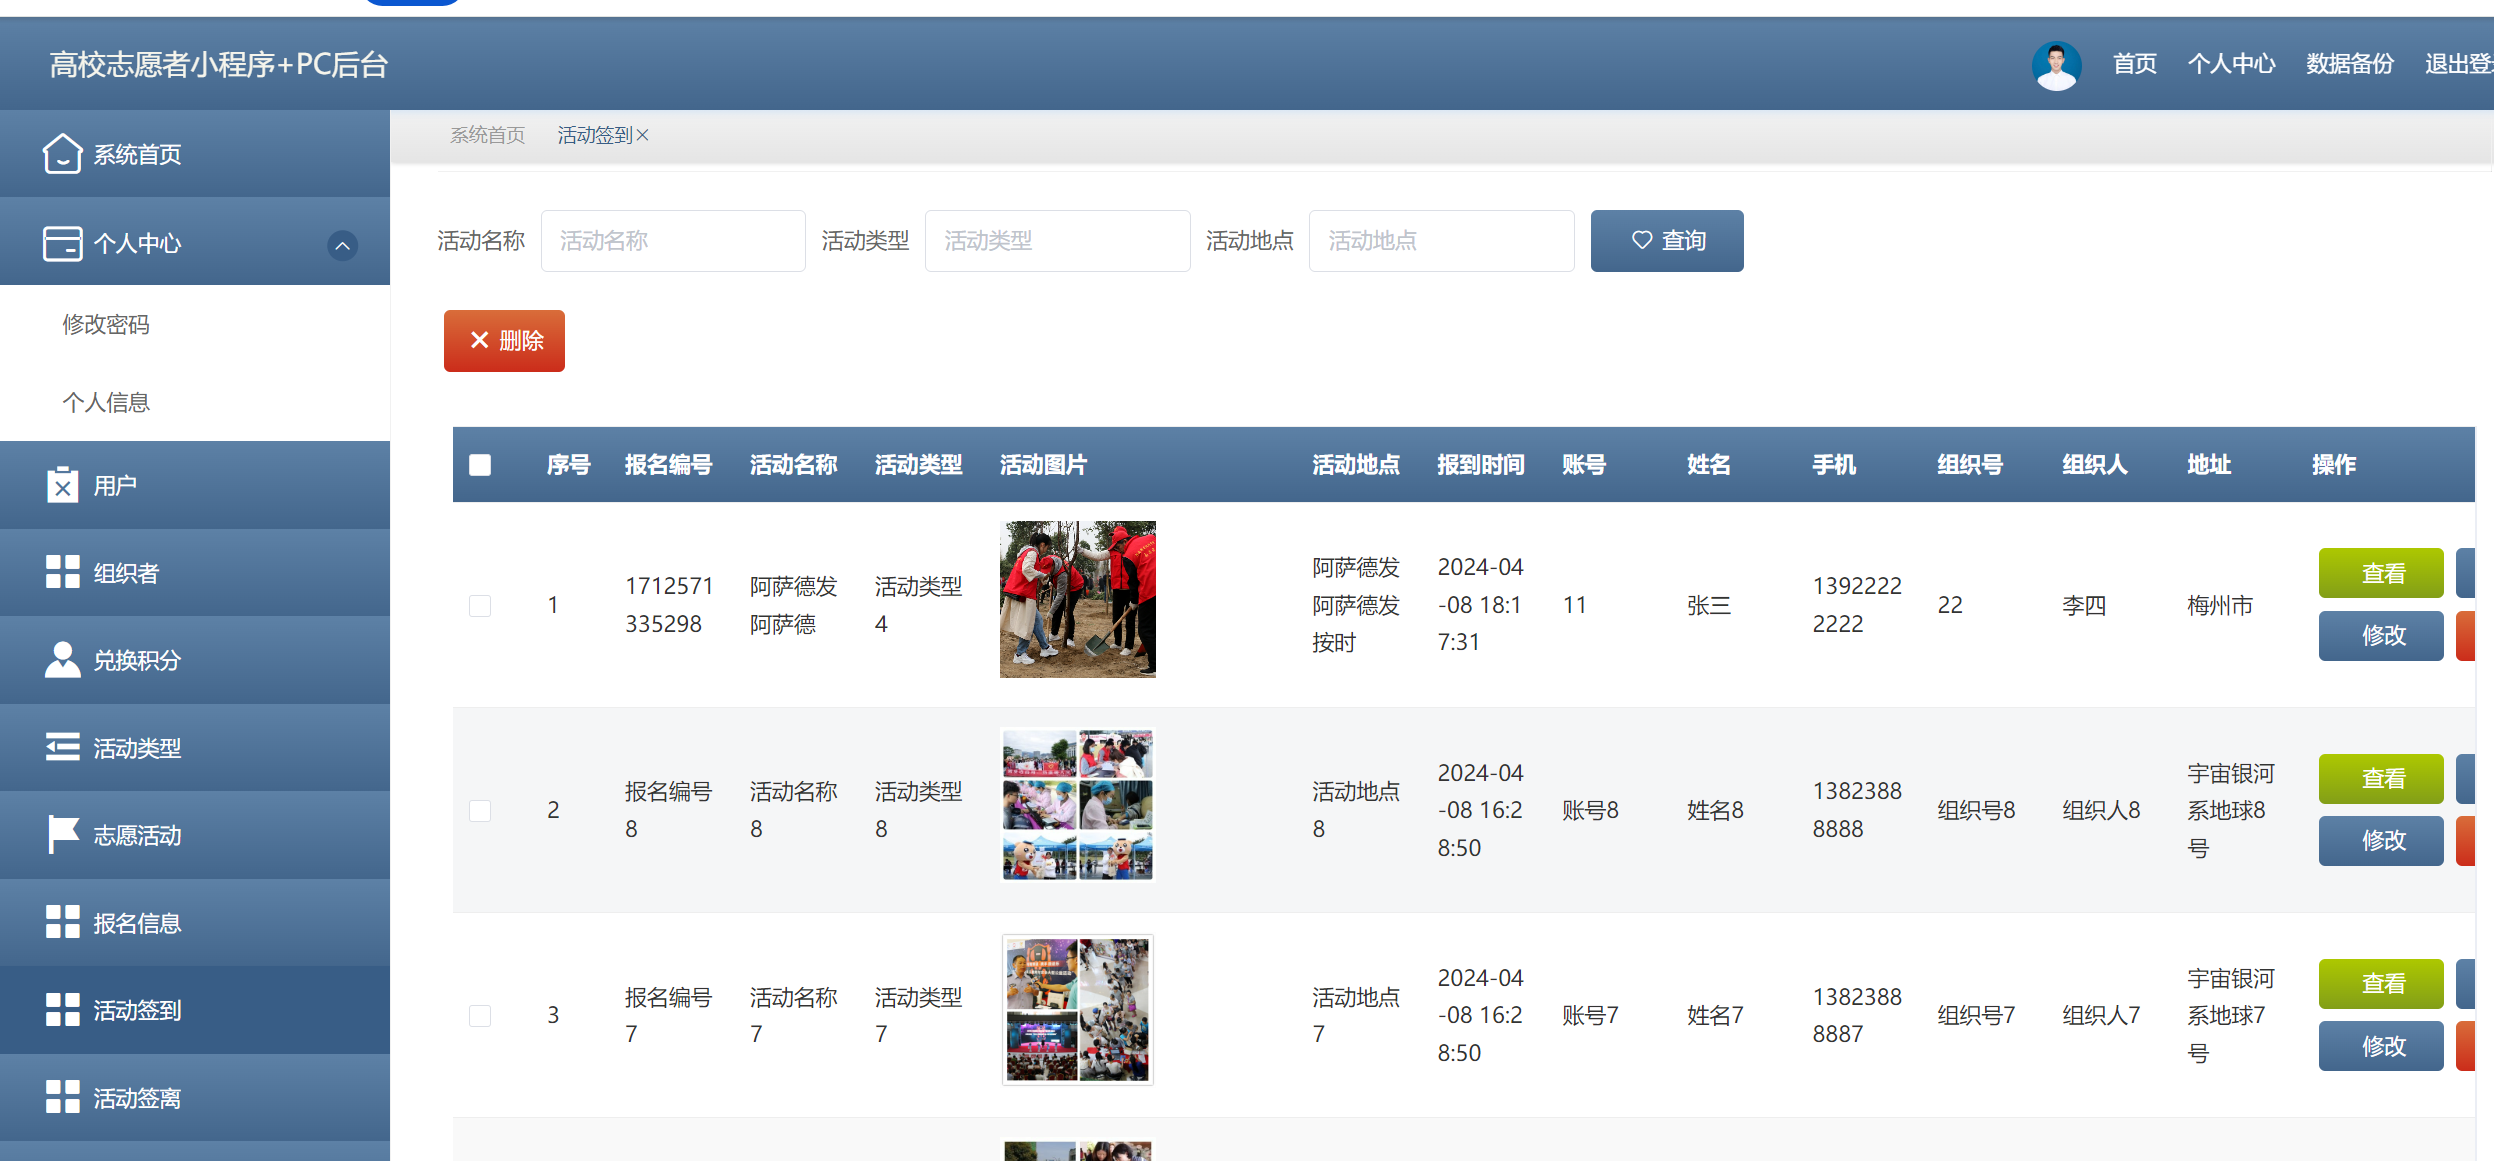
Task: Open 个人信息 in the sidebar
Action: point(106,402)
